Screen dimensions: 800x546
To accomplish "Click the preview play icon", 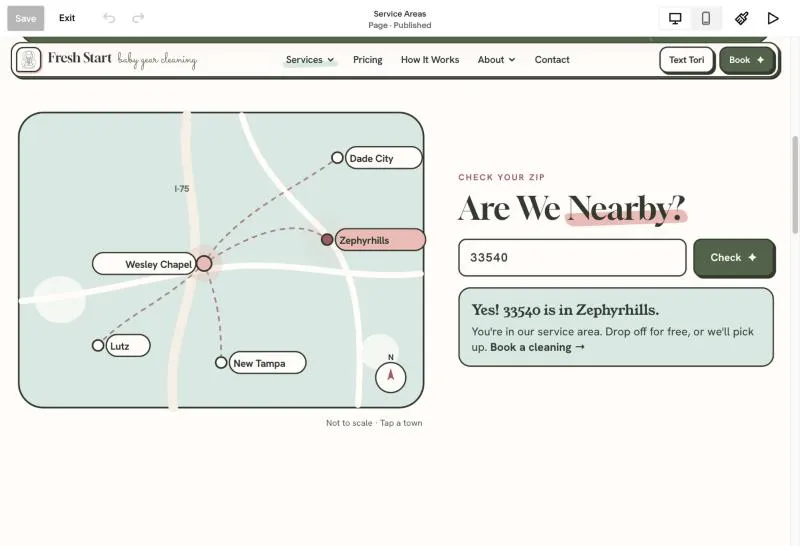I will click(x=773, y=18).
